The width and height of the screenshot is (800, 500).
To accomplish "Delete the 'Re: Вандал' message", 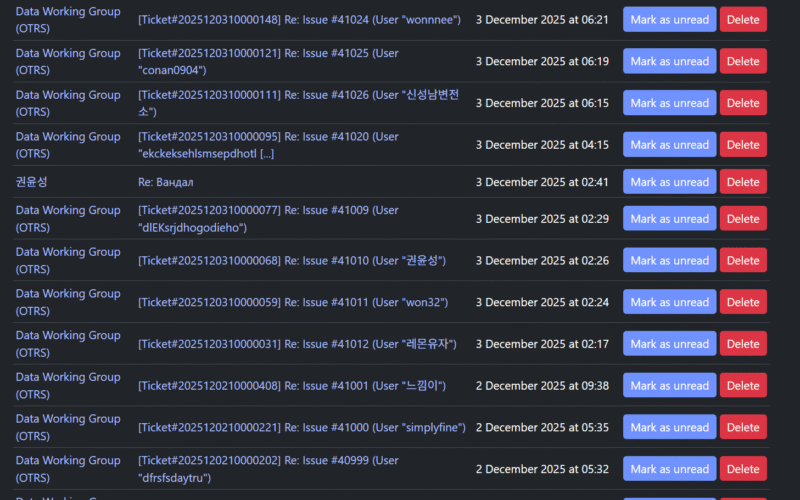I will pyautogui.click(x=743, y=182).
